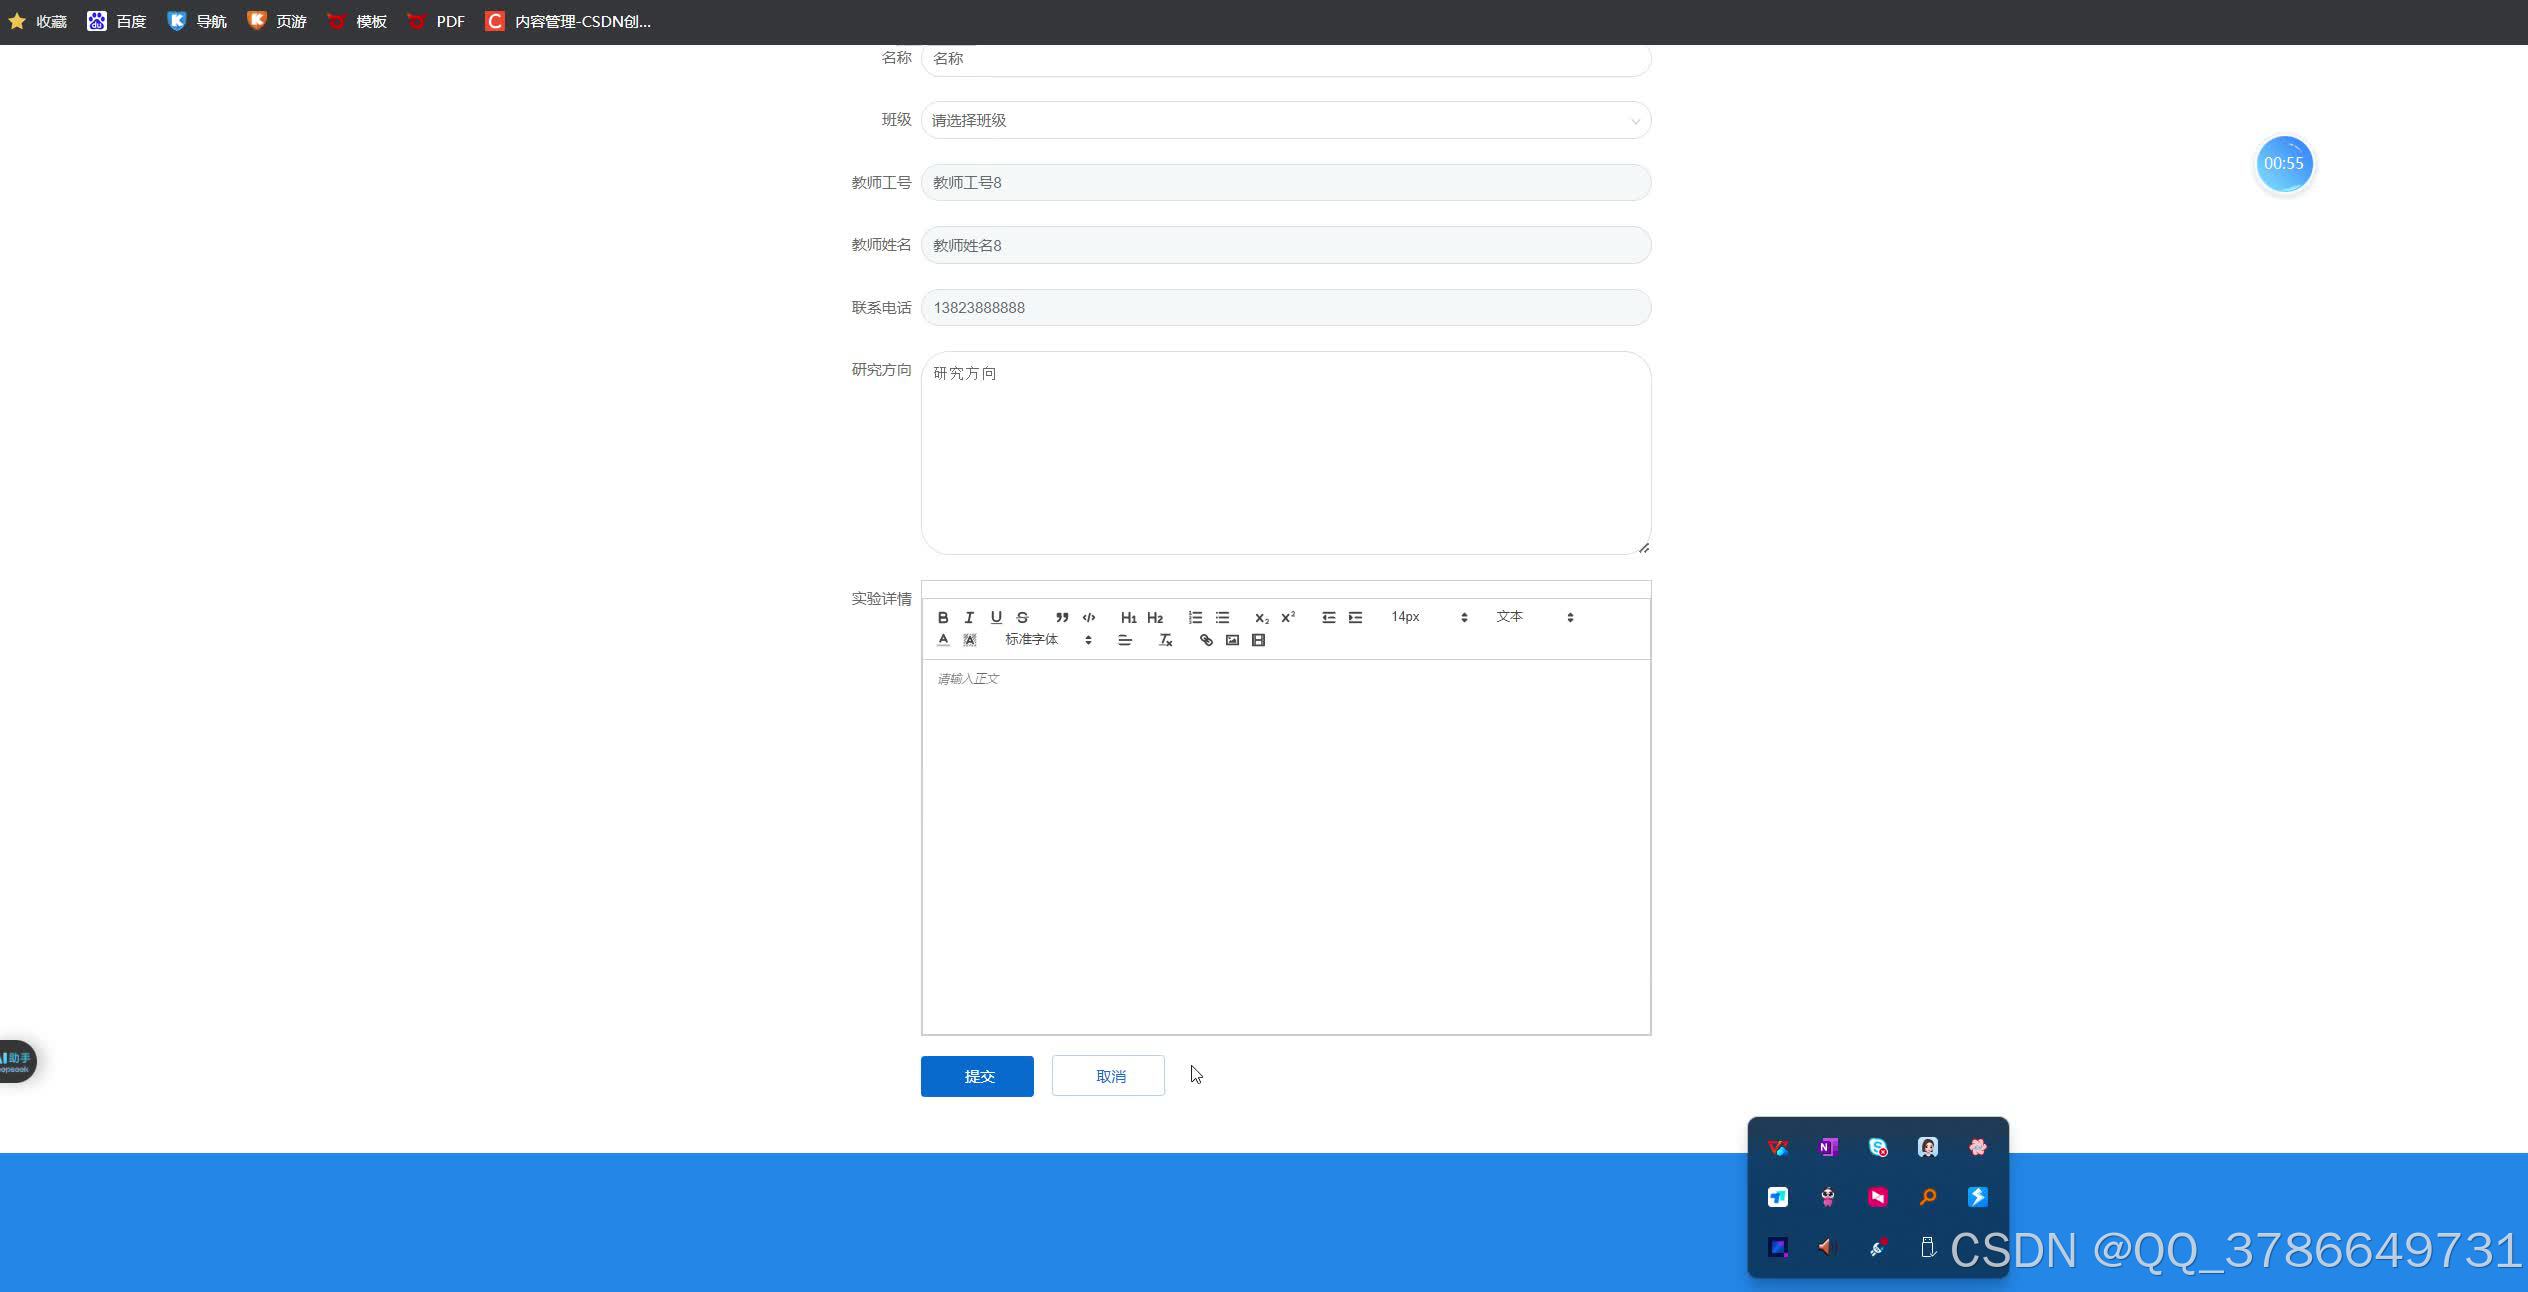Toggle underline formatting in editor
Screen dimensions: 2528x1292
tap(995, 617)
